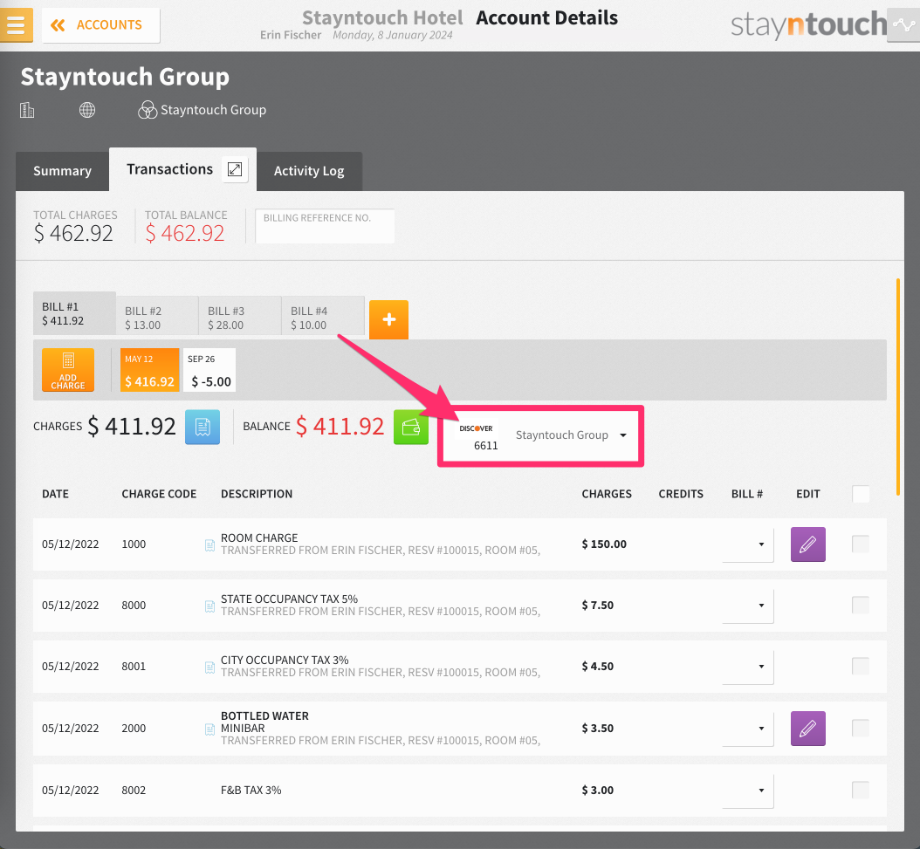Switch to Bill #3 $28.00
The width and height of the screenshot is (920, 849).
coord(240,317)
